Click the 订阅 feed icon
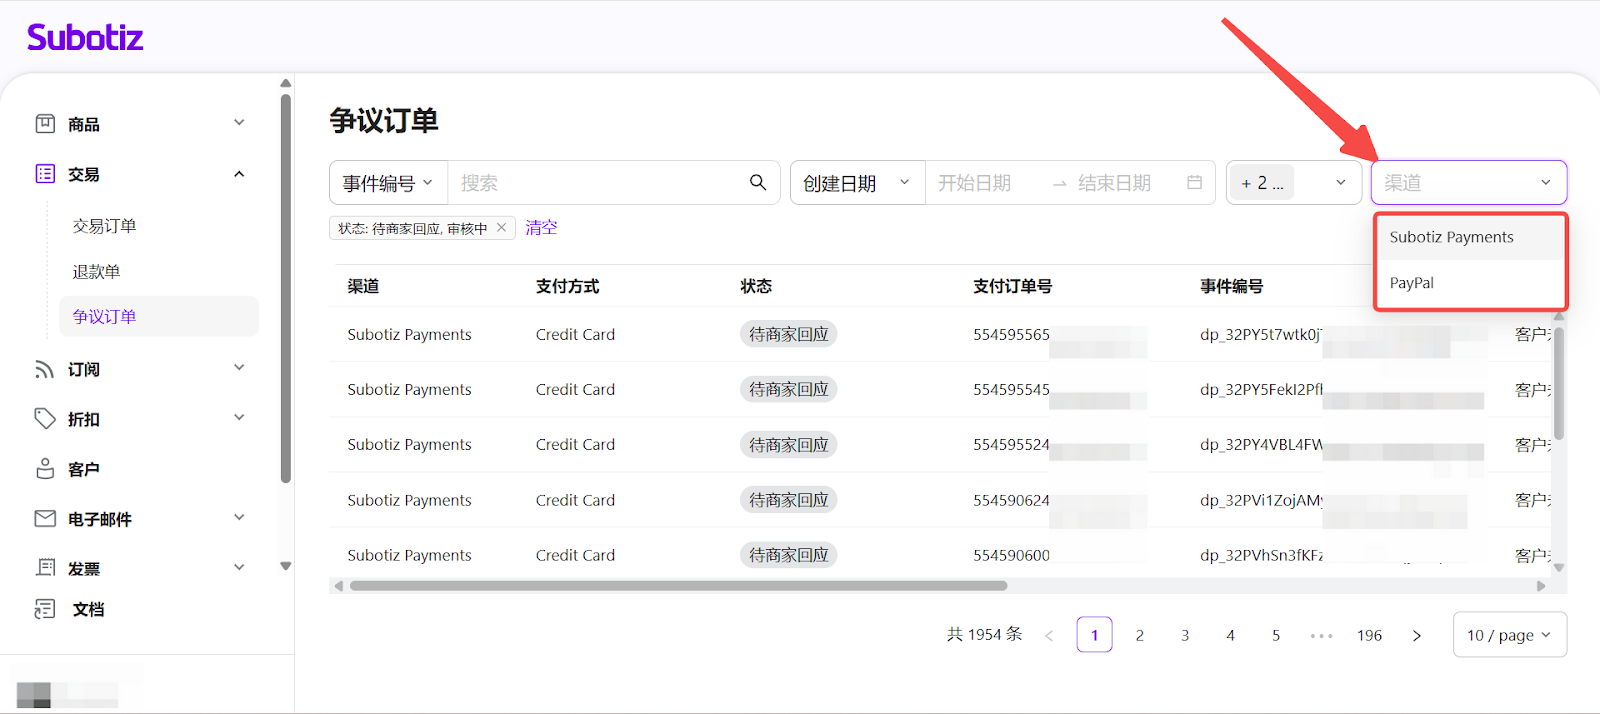Viewport: 1600px width, 714px height. point(45,369)
